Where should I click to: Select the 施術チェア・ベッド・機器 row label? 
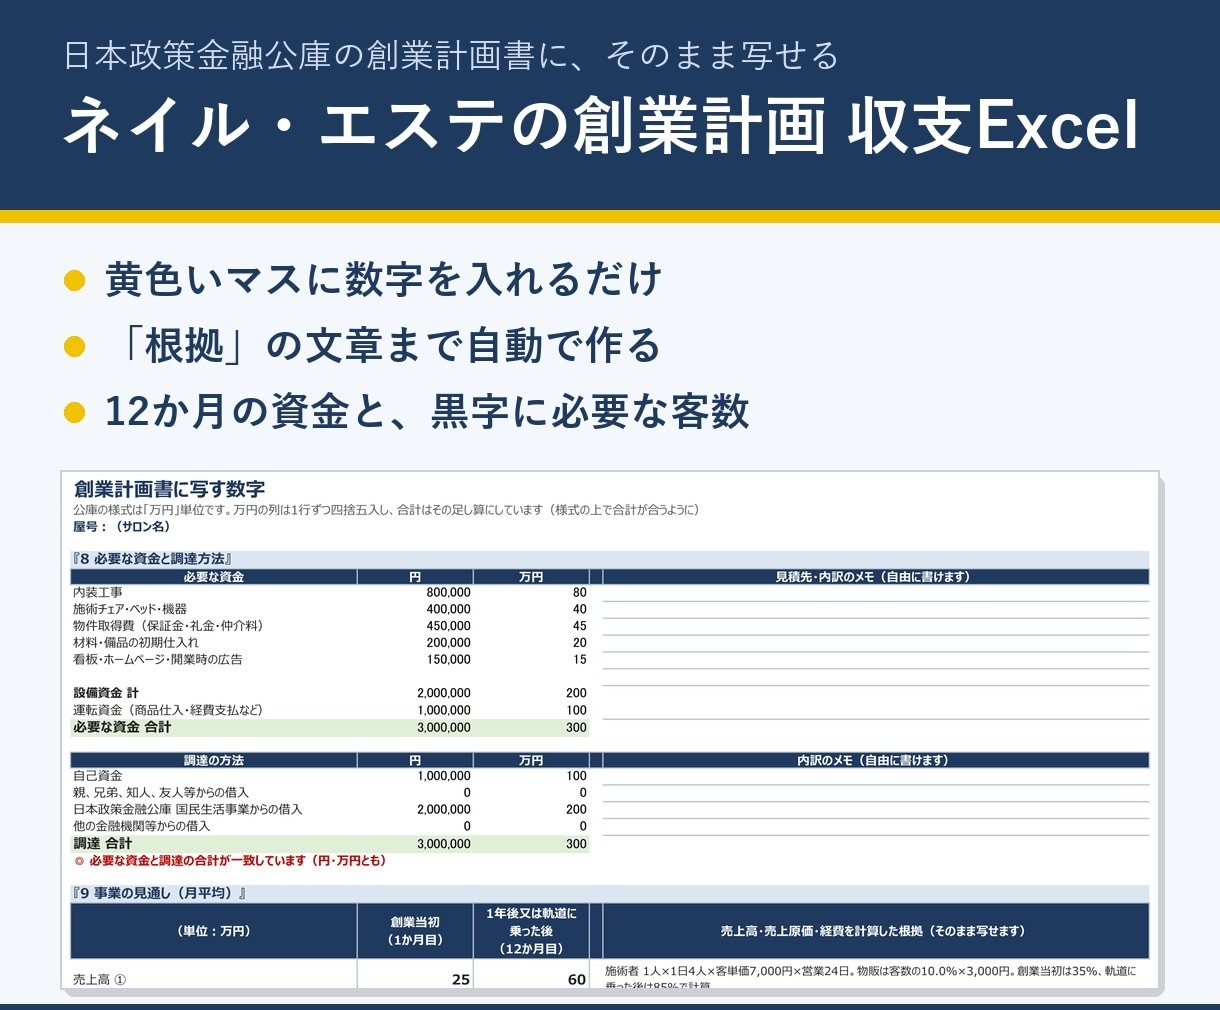(x=130, y=609)
